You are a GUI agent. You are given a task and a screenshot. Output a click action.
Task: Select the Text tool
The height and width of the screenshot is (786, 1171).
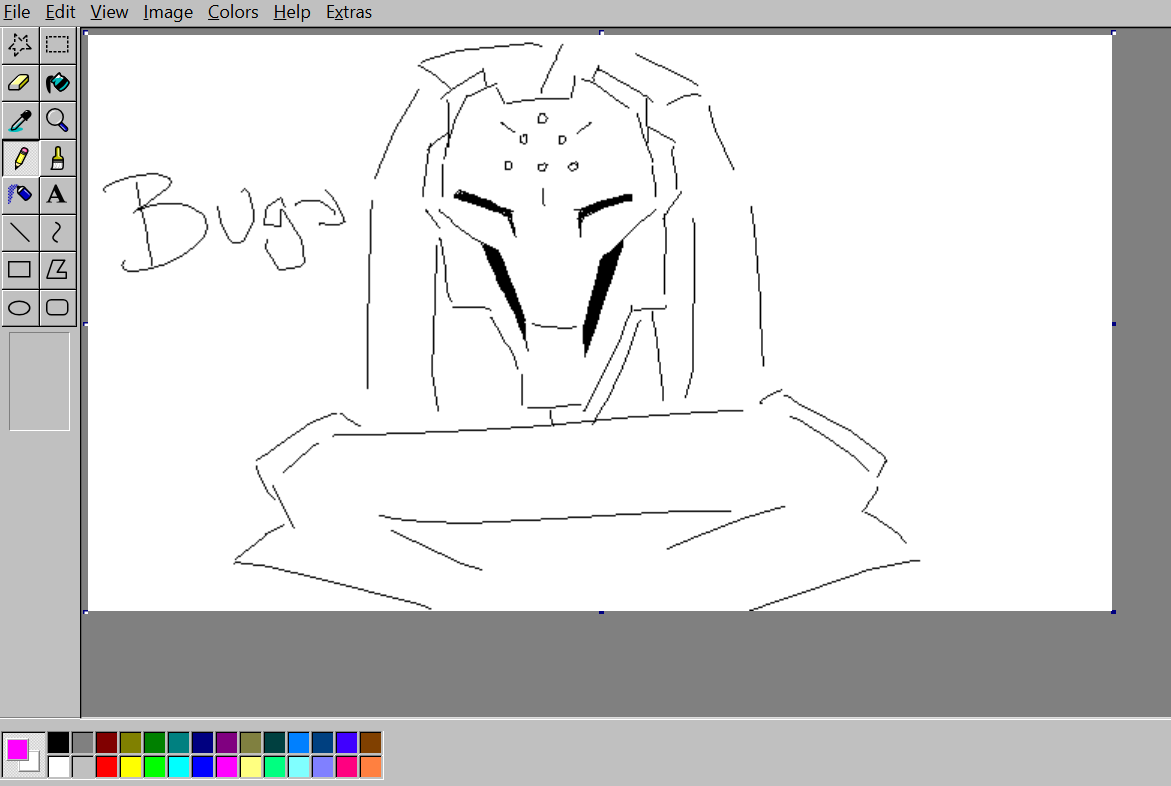58,195
